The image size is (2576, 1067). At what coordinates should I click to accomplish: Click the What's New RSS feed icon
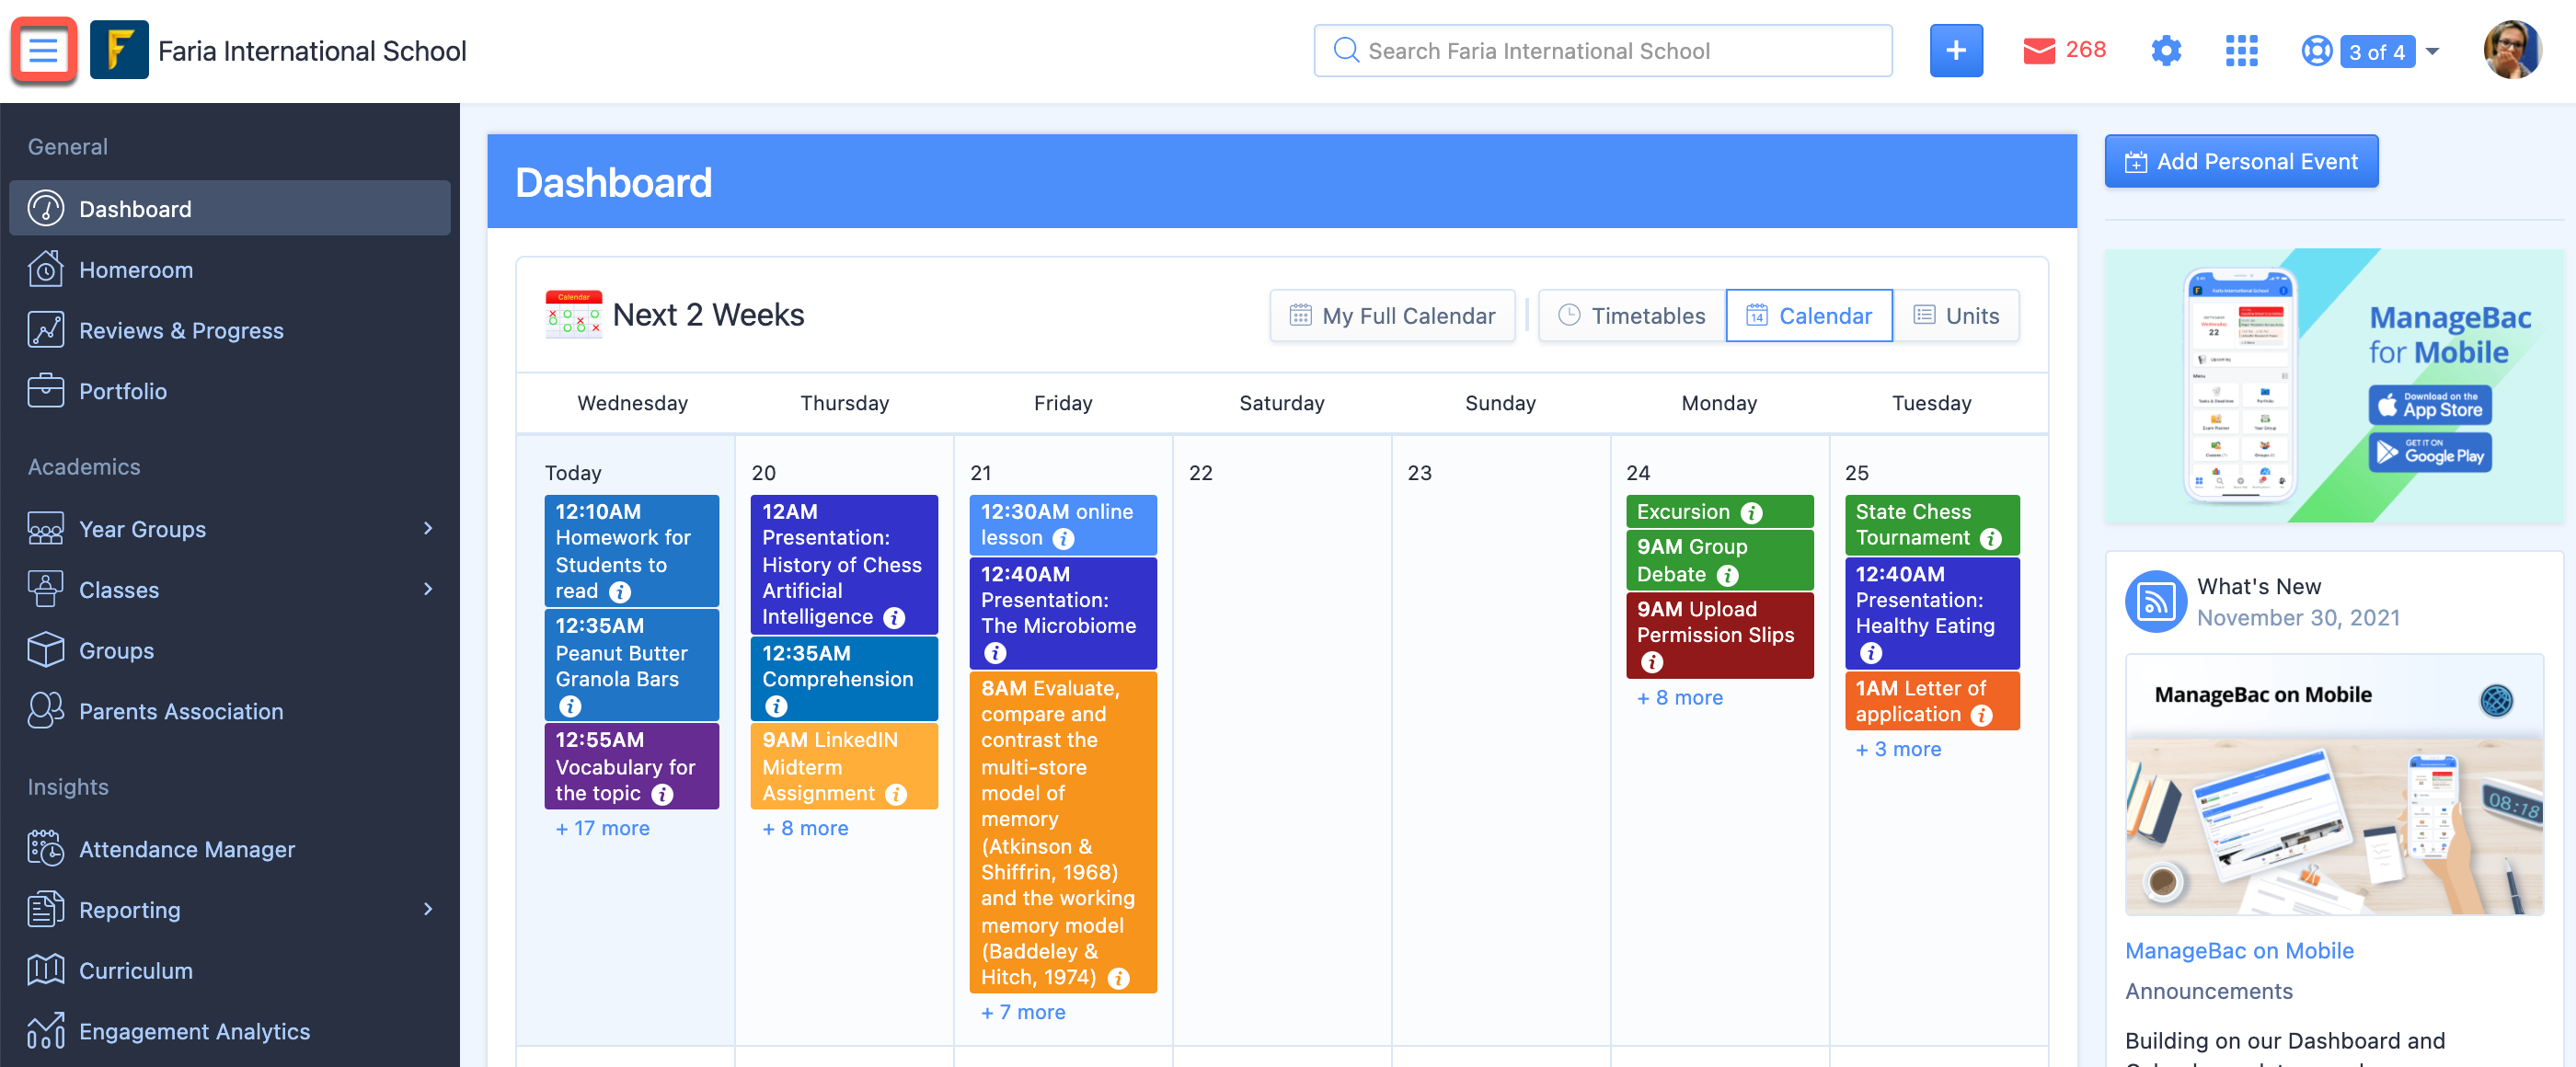2155,601
